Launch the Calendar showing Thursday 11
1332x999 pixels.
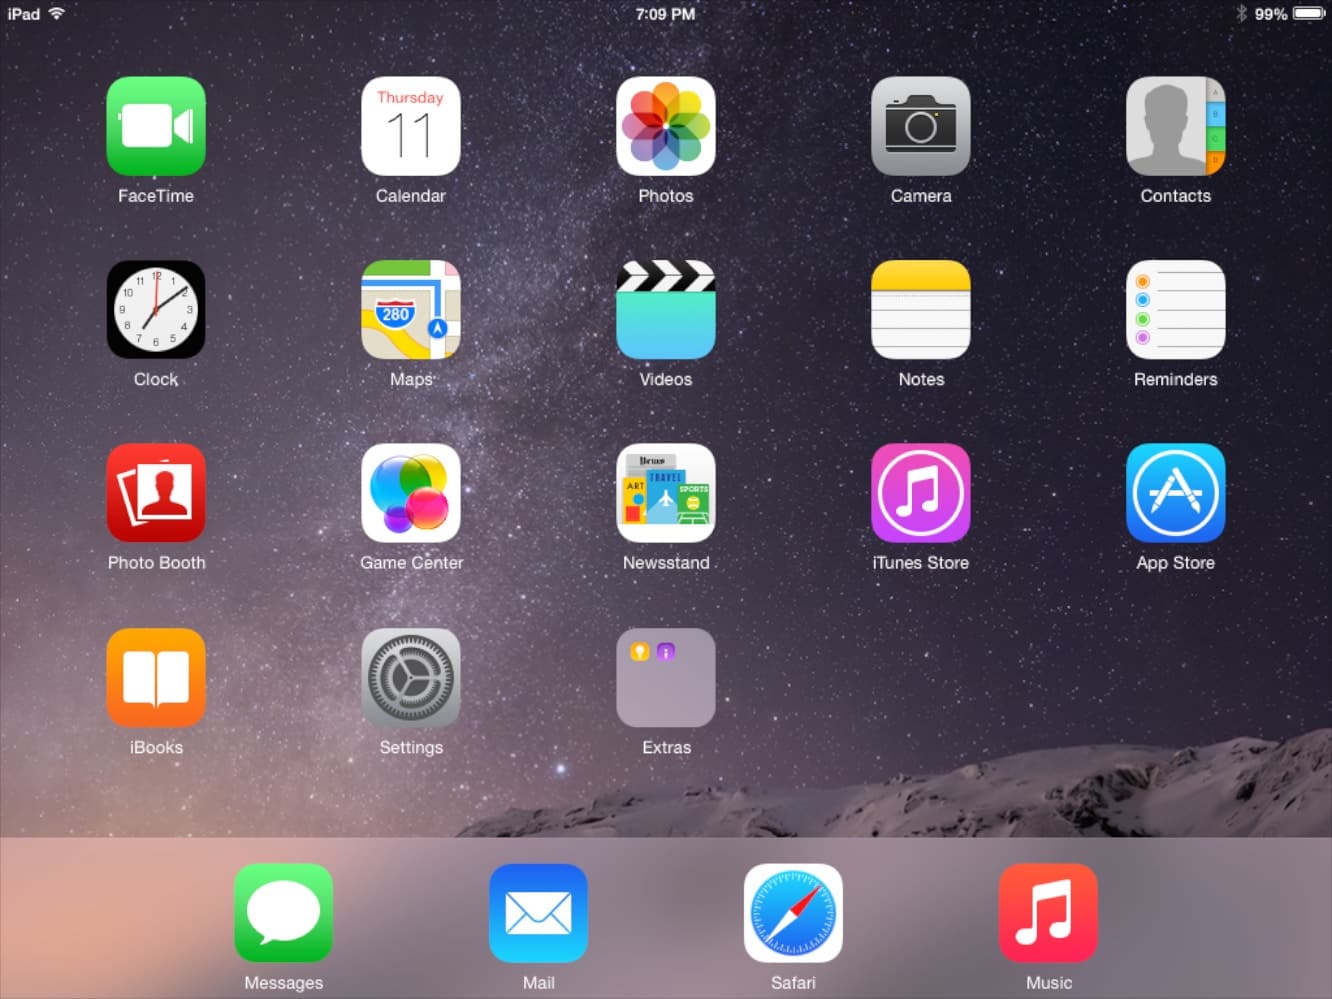point(411,126)
